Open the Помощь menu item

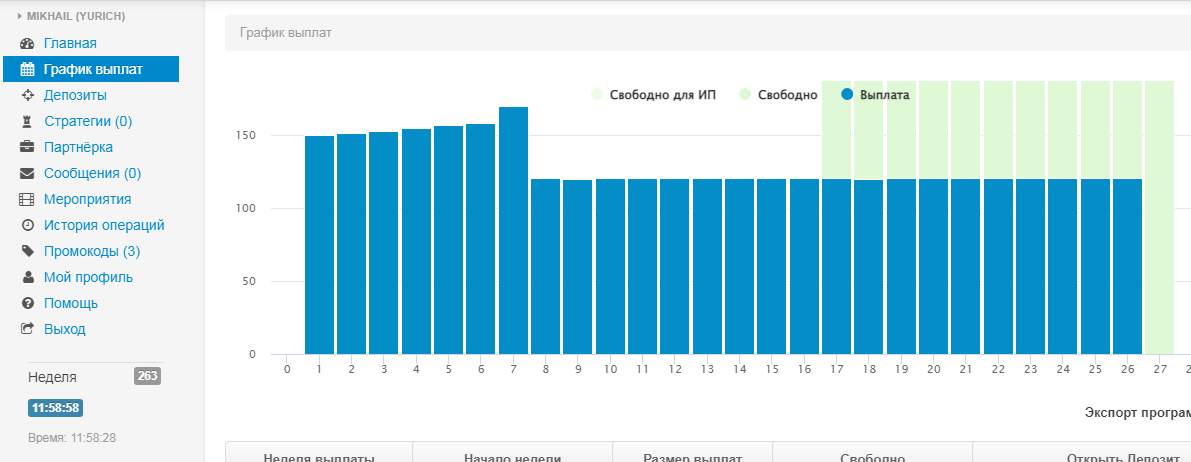(x=70, y=304)
